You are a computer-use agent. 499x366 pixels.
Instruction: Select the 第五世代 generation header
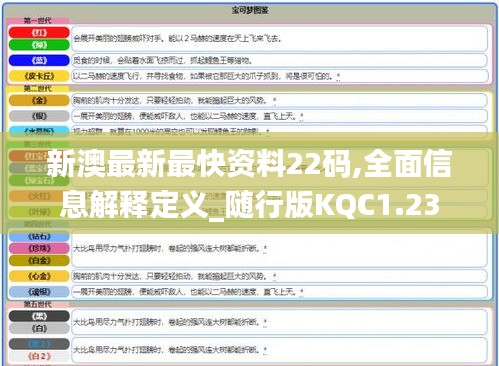coord(38,304)
